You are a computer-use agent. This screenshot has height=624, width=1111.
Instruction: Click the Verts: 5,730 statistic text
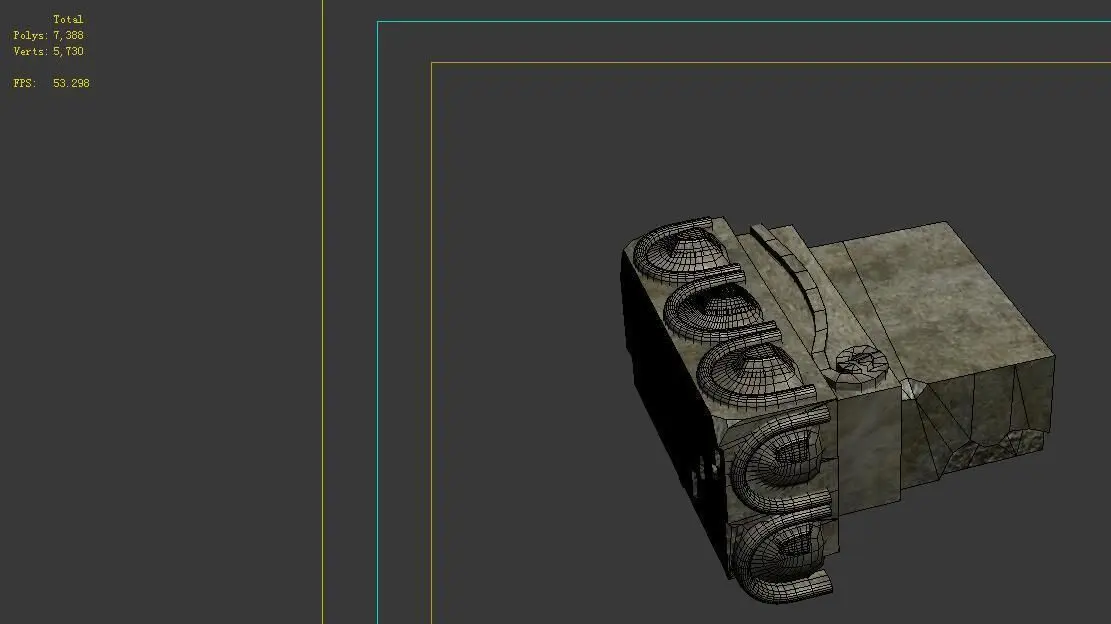(x=48, y=52)
